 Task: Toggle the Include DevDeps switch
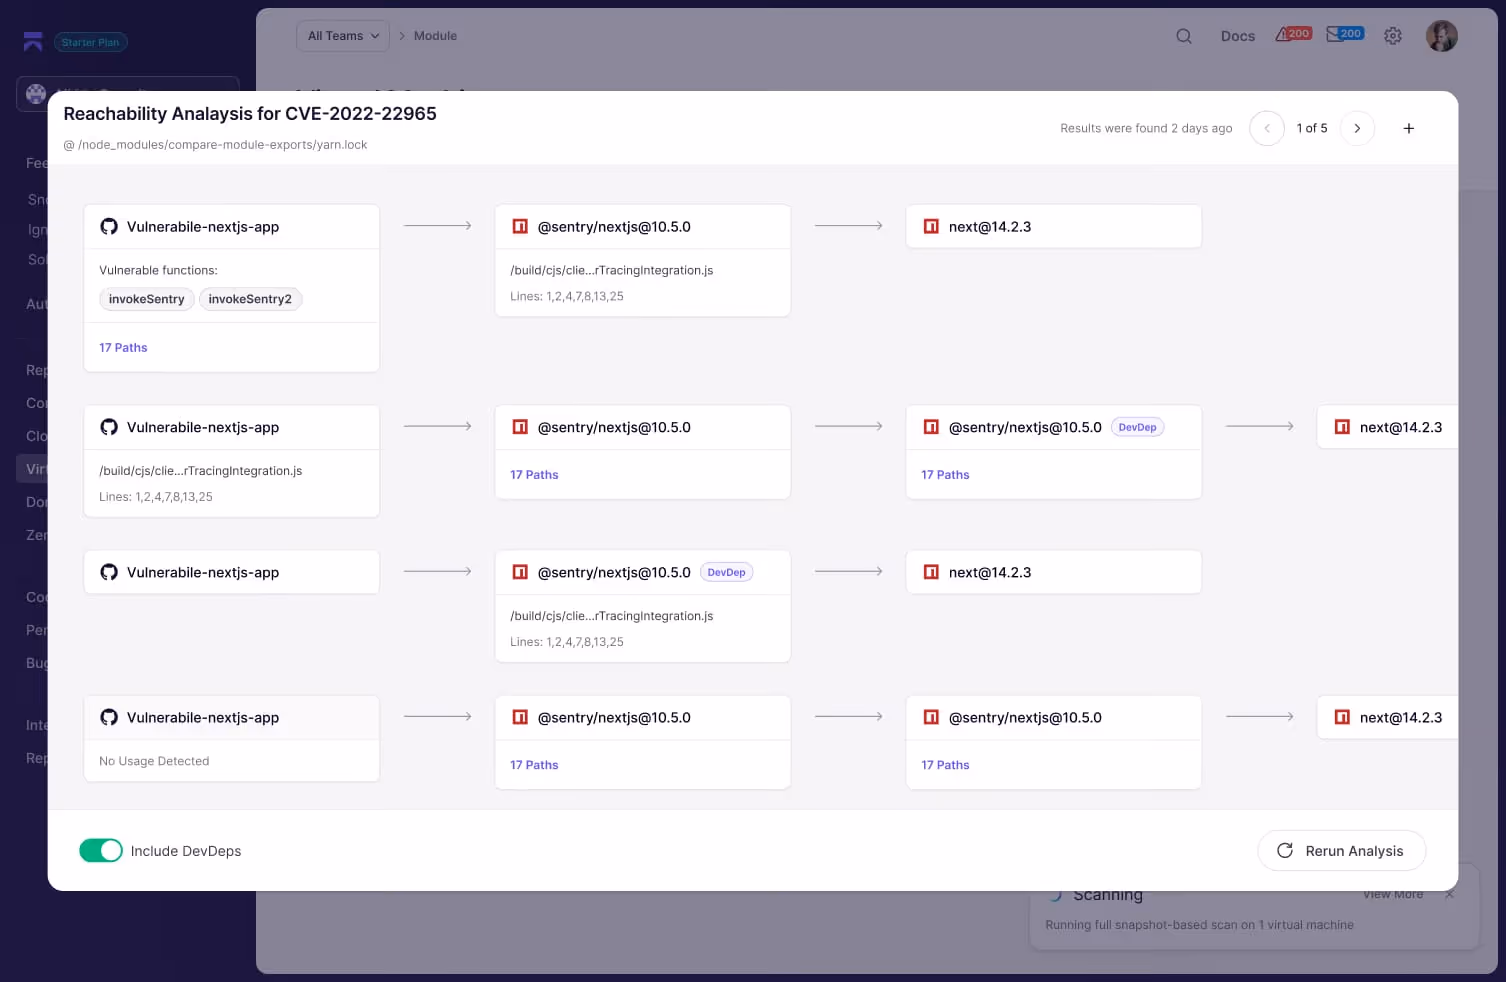pos(101,850)
